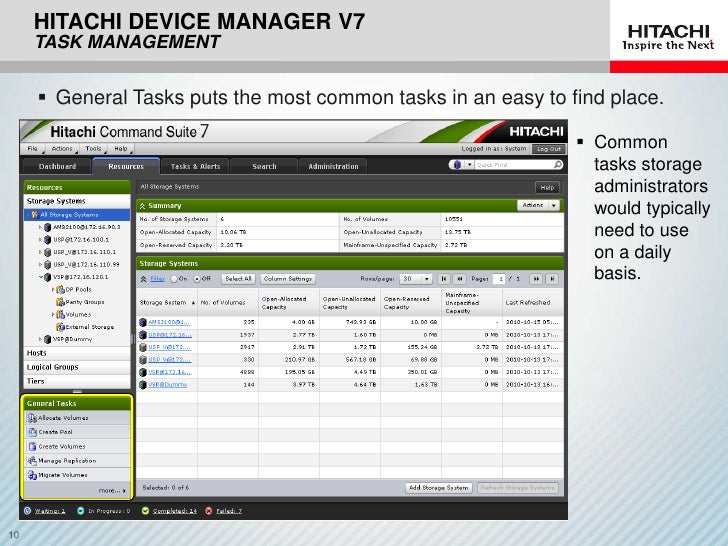Viewport: 728px width, 546px height.
Task: Click the External Storage icon
Action: (60, 327)
